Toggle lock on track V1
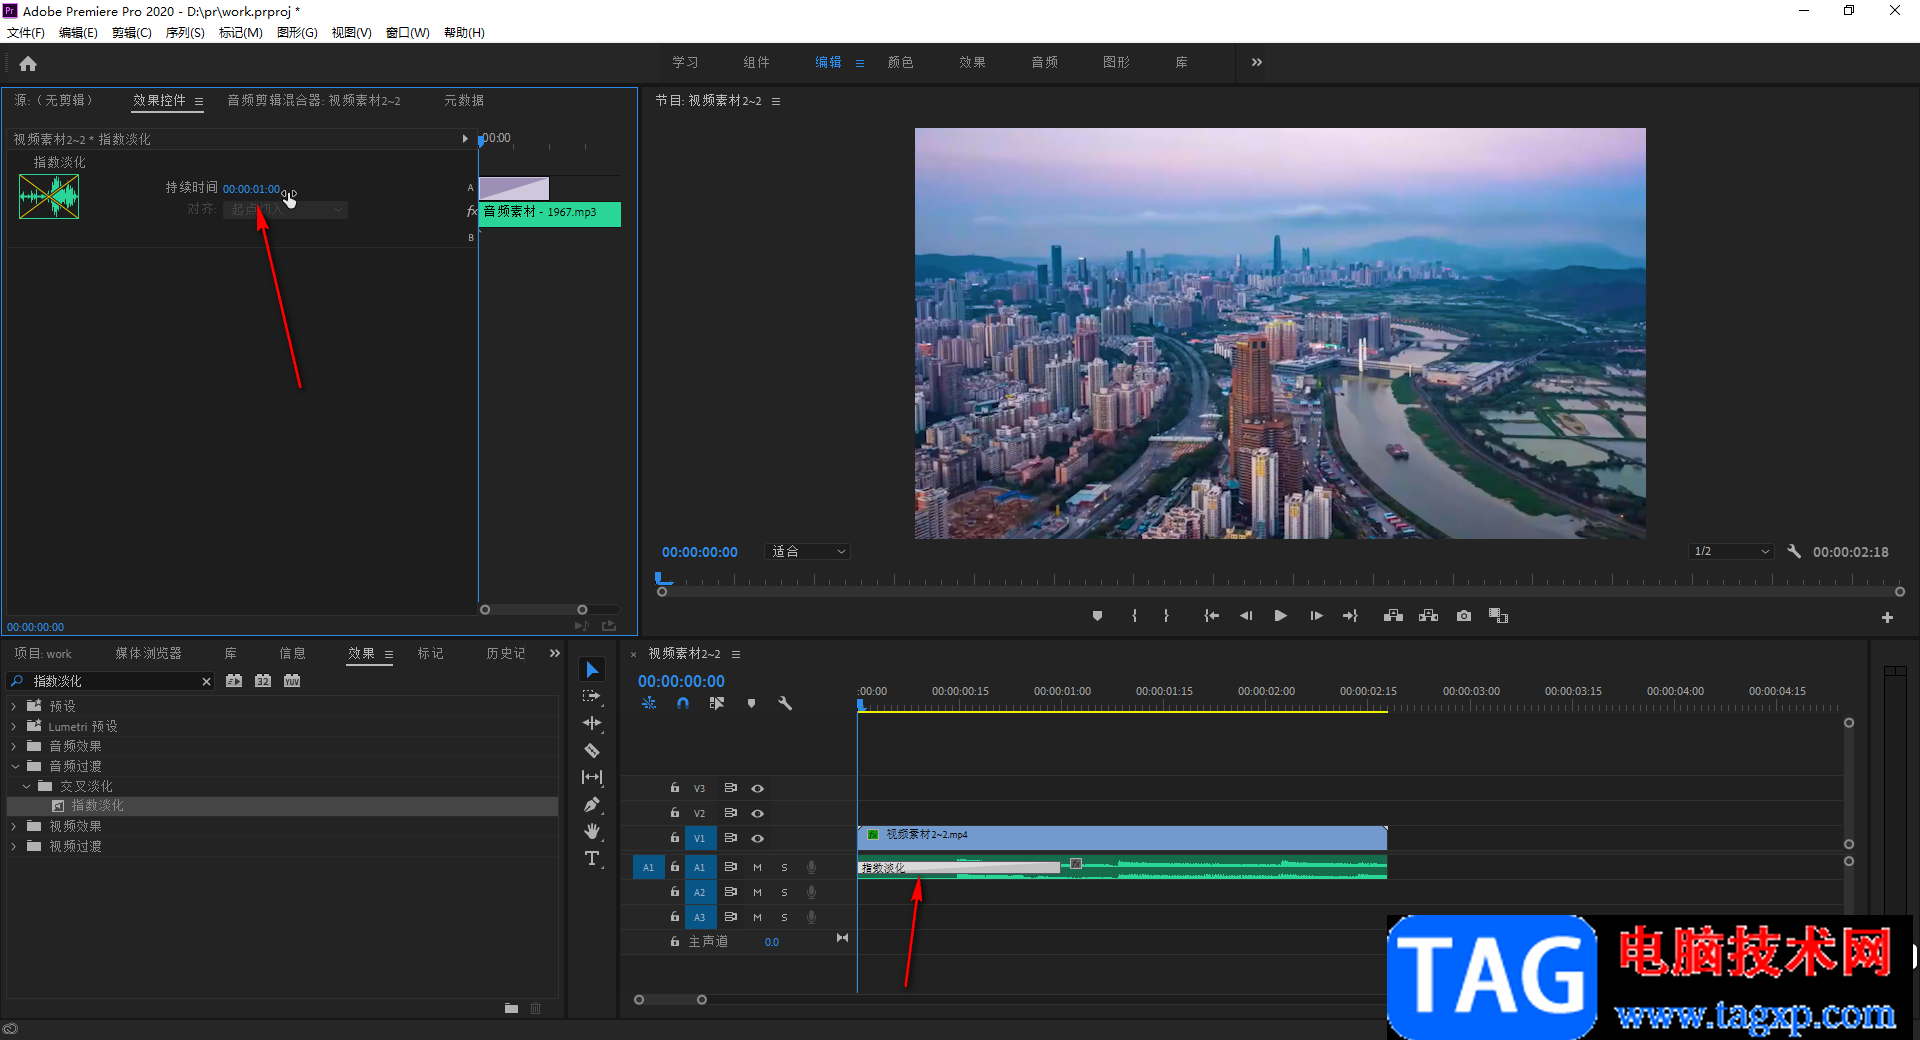This screenshot has height=1040, width=1920. [x=675, y=838]
